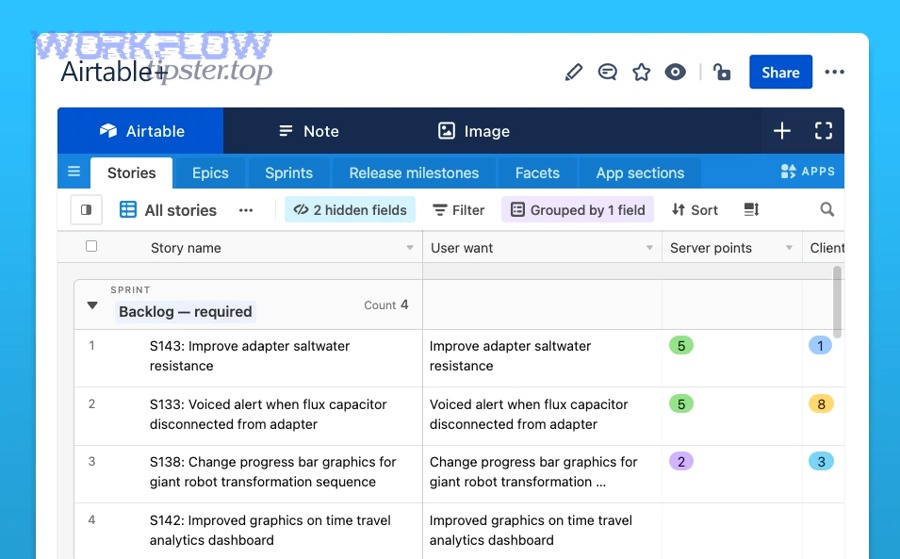Click row number 3
Viewport: 900px width, 559px height.
[91, 461]
